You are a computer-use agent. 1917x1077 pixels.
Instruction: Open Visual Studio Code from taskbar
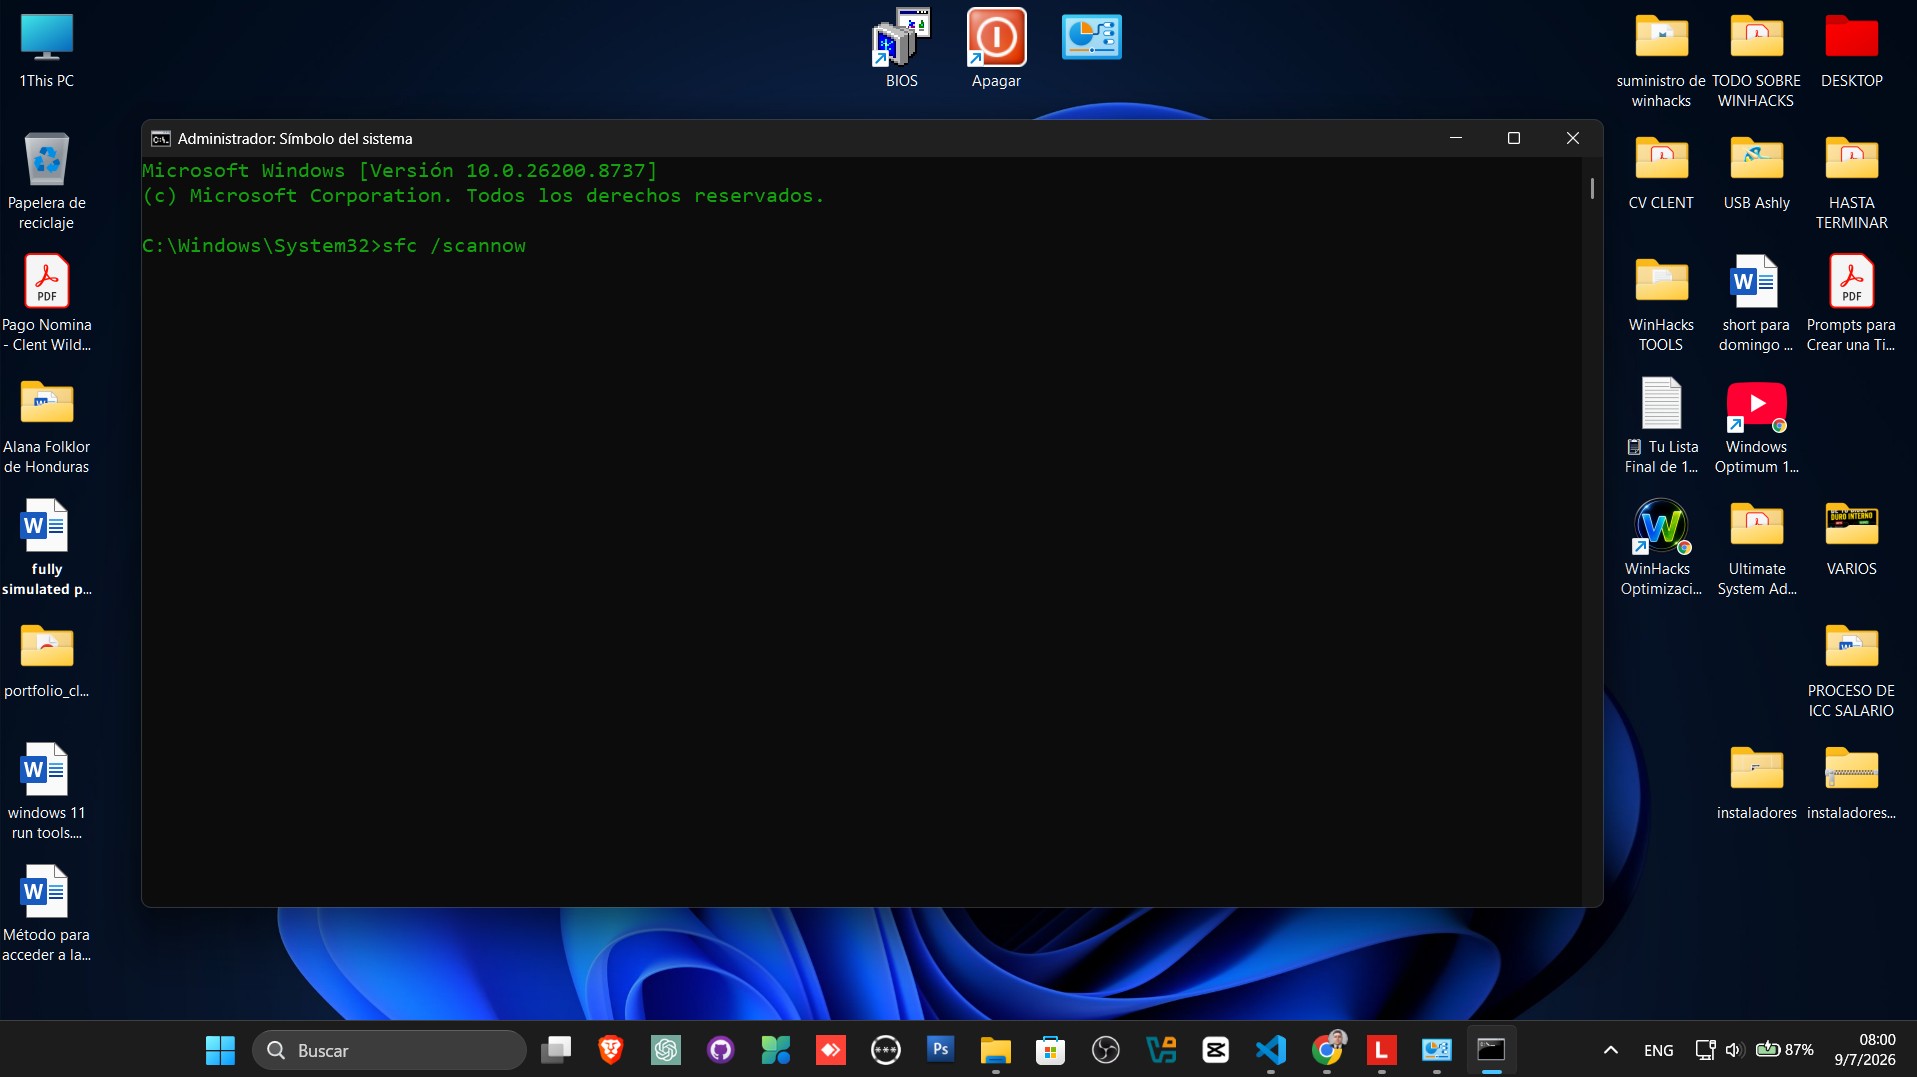(x=1270, y=1050)
